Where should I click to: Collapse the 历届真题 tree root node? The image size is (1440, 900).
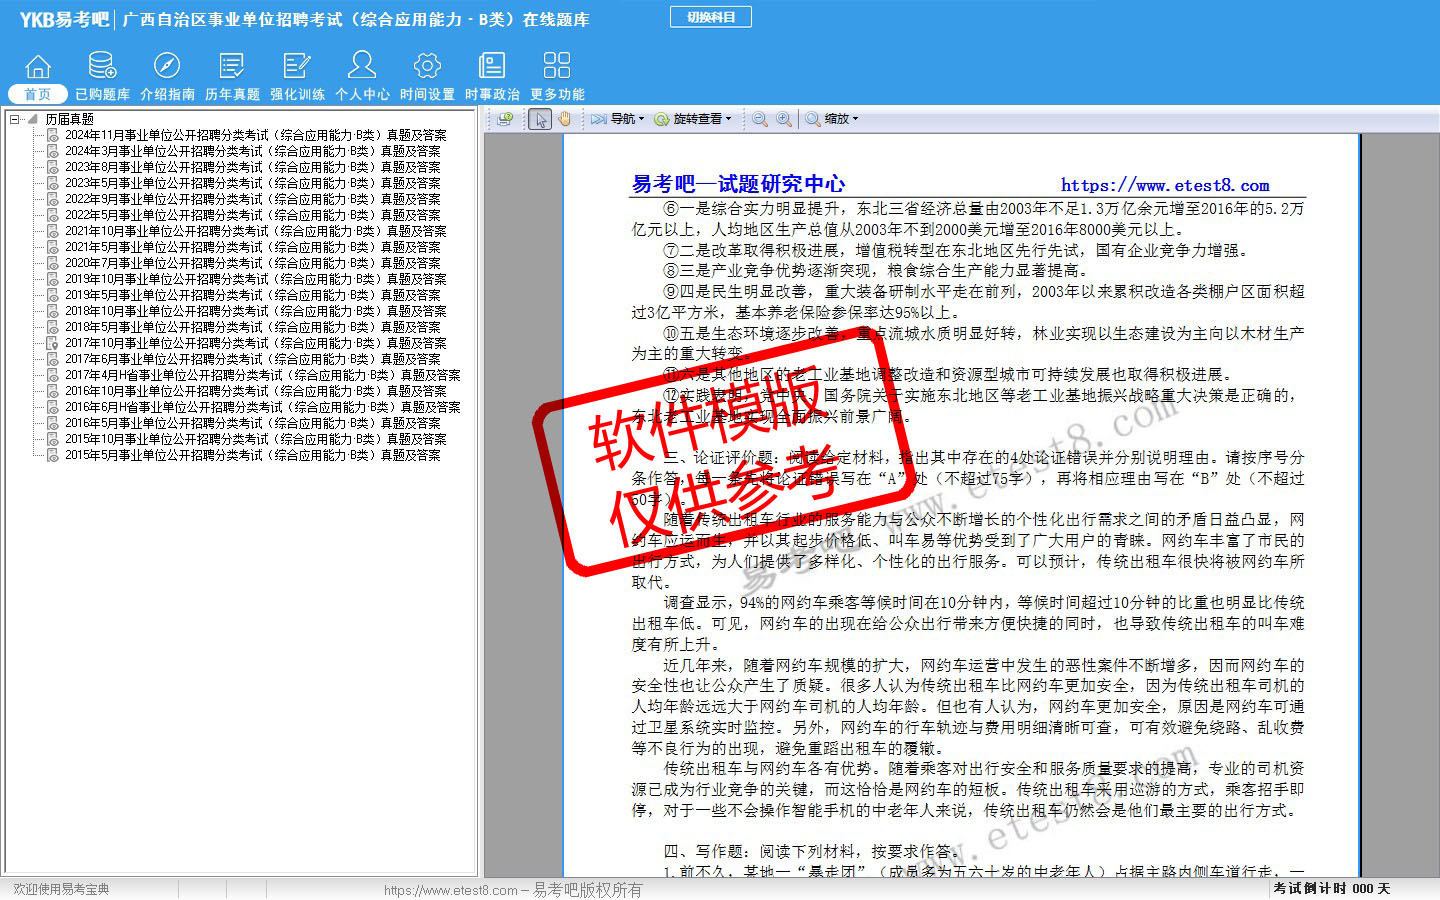[15, 119]
